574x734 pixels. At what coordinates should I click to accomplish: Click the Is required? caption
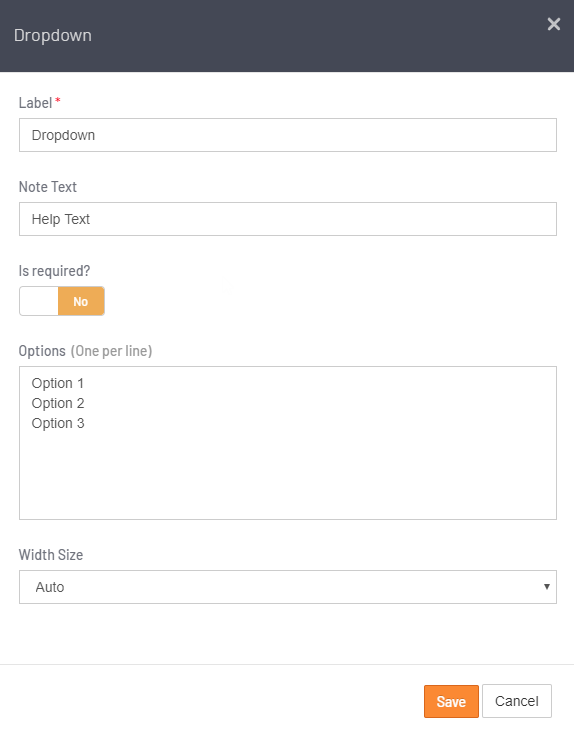(x=54, y=271)
